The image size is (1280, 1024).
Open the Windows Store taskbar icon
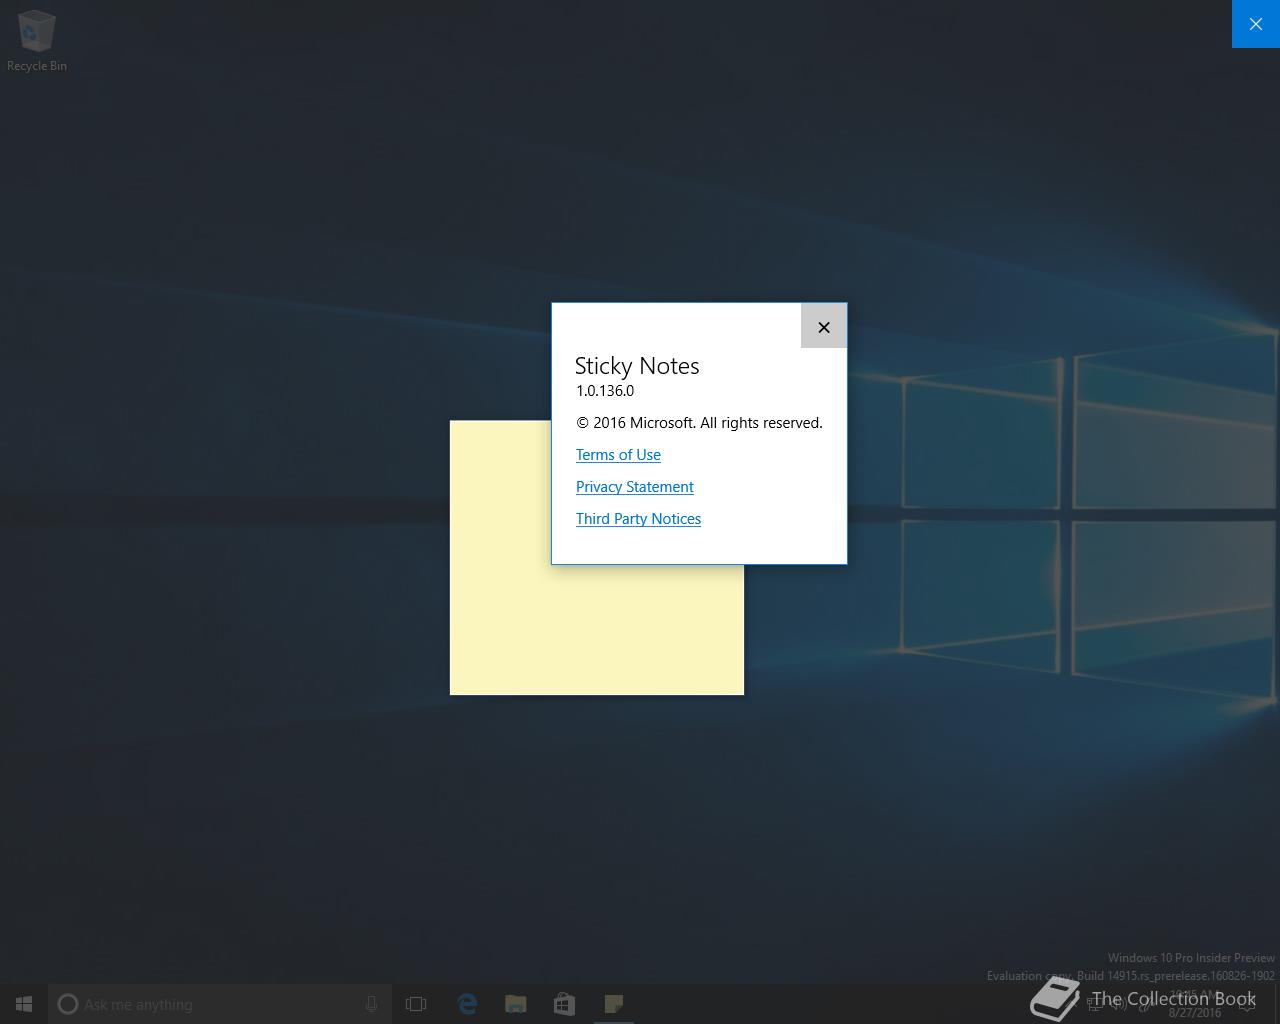[564, 1004]
